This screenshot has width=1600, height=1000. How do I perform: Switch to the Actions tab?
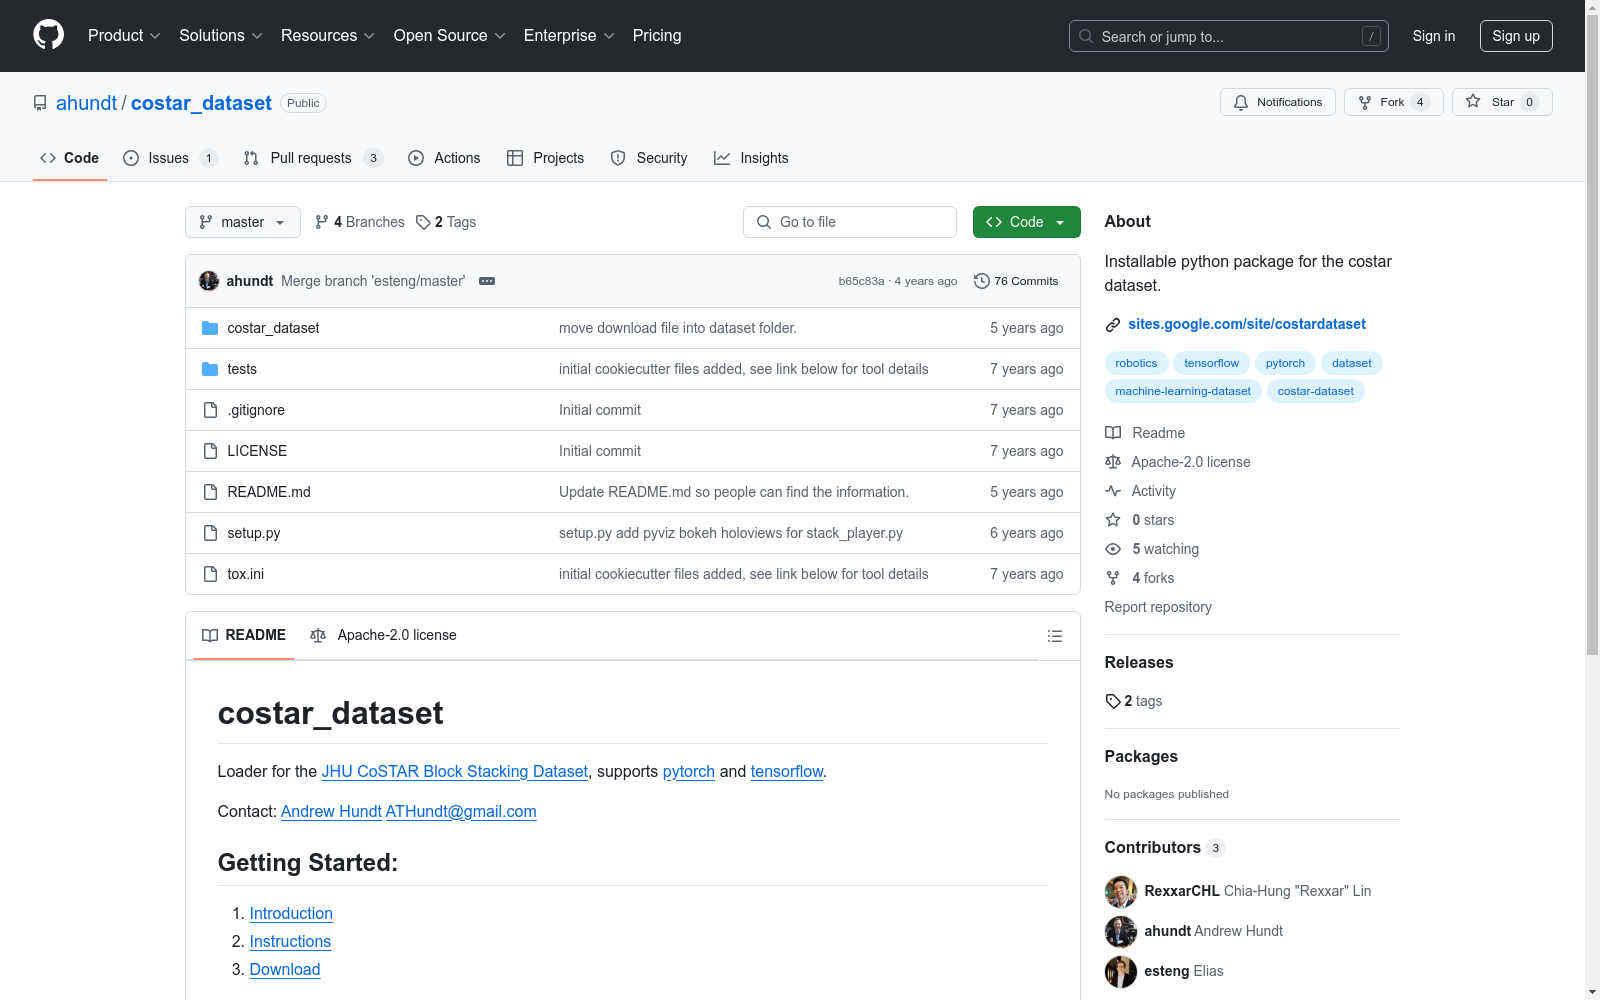click(444, 158)
